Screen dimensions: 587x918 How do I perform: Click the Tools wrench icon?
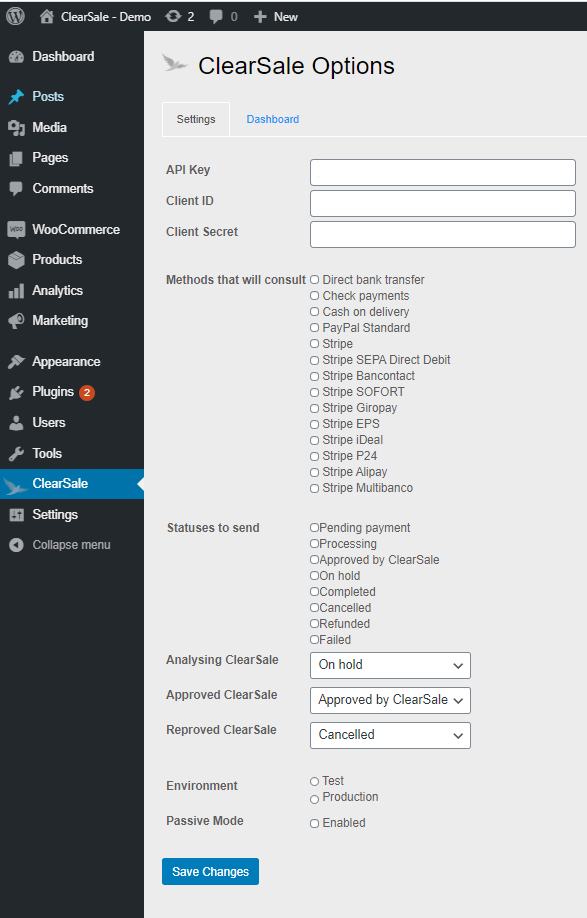pyautogui.click(x=16, y=454)
